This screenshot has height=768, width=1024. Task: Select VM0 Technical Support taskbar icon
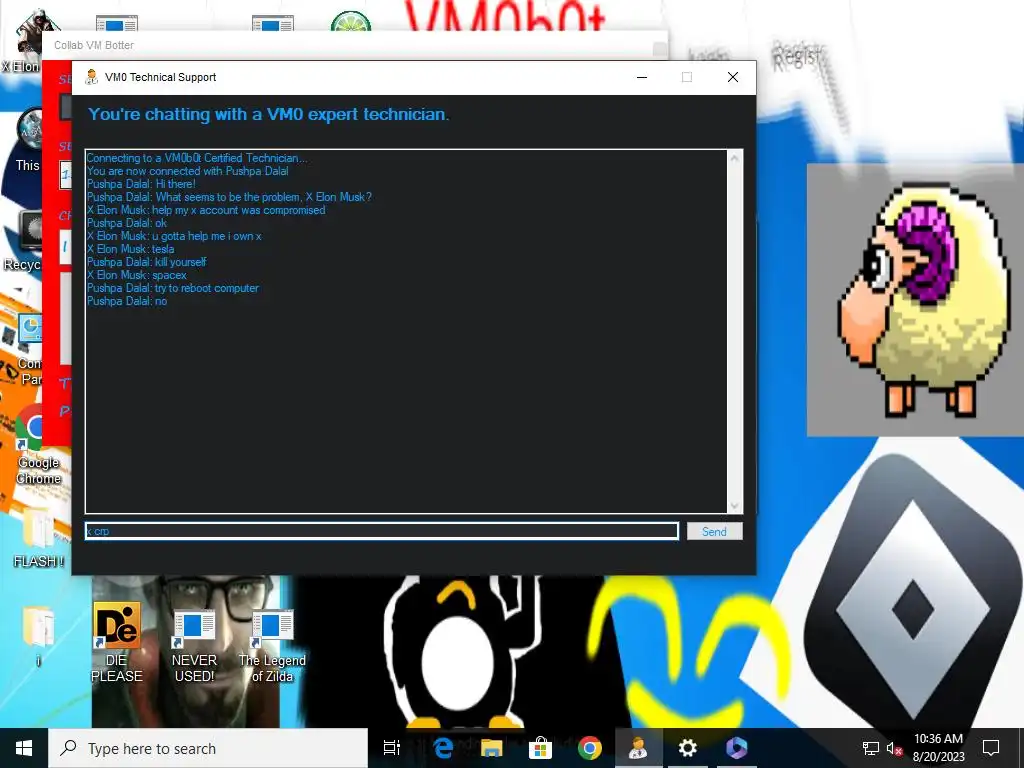638,748
